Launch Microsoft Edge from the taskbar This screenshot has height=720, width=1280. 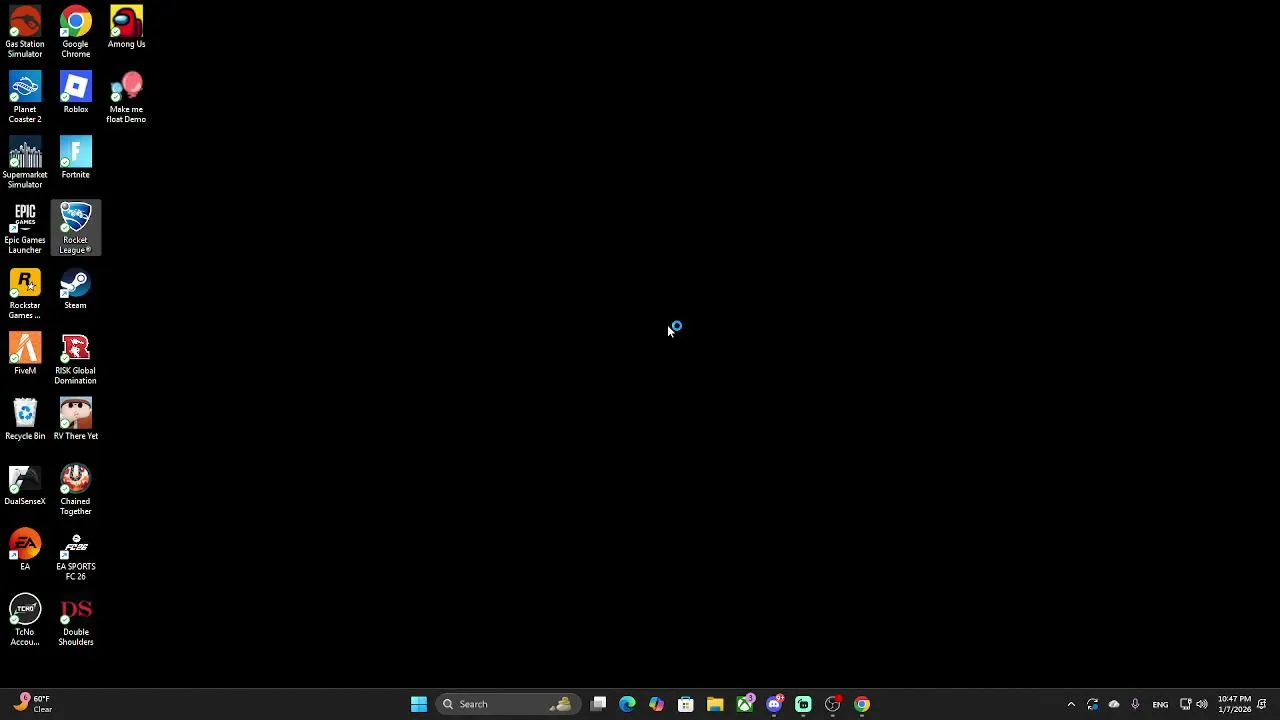point(627,704)
